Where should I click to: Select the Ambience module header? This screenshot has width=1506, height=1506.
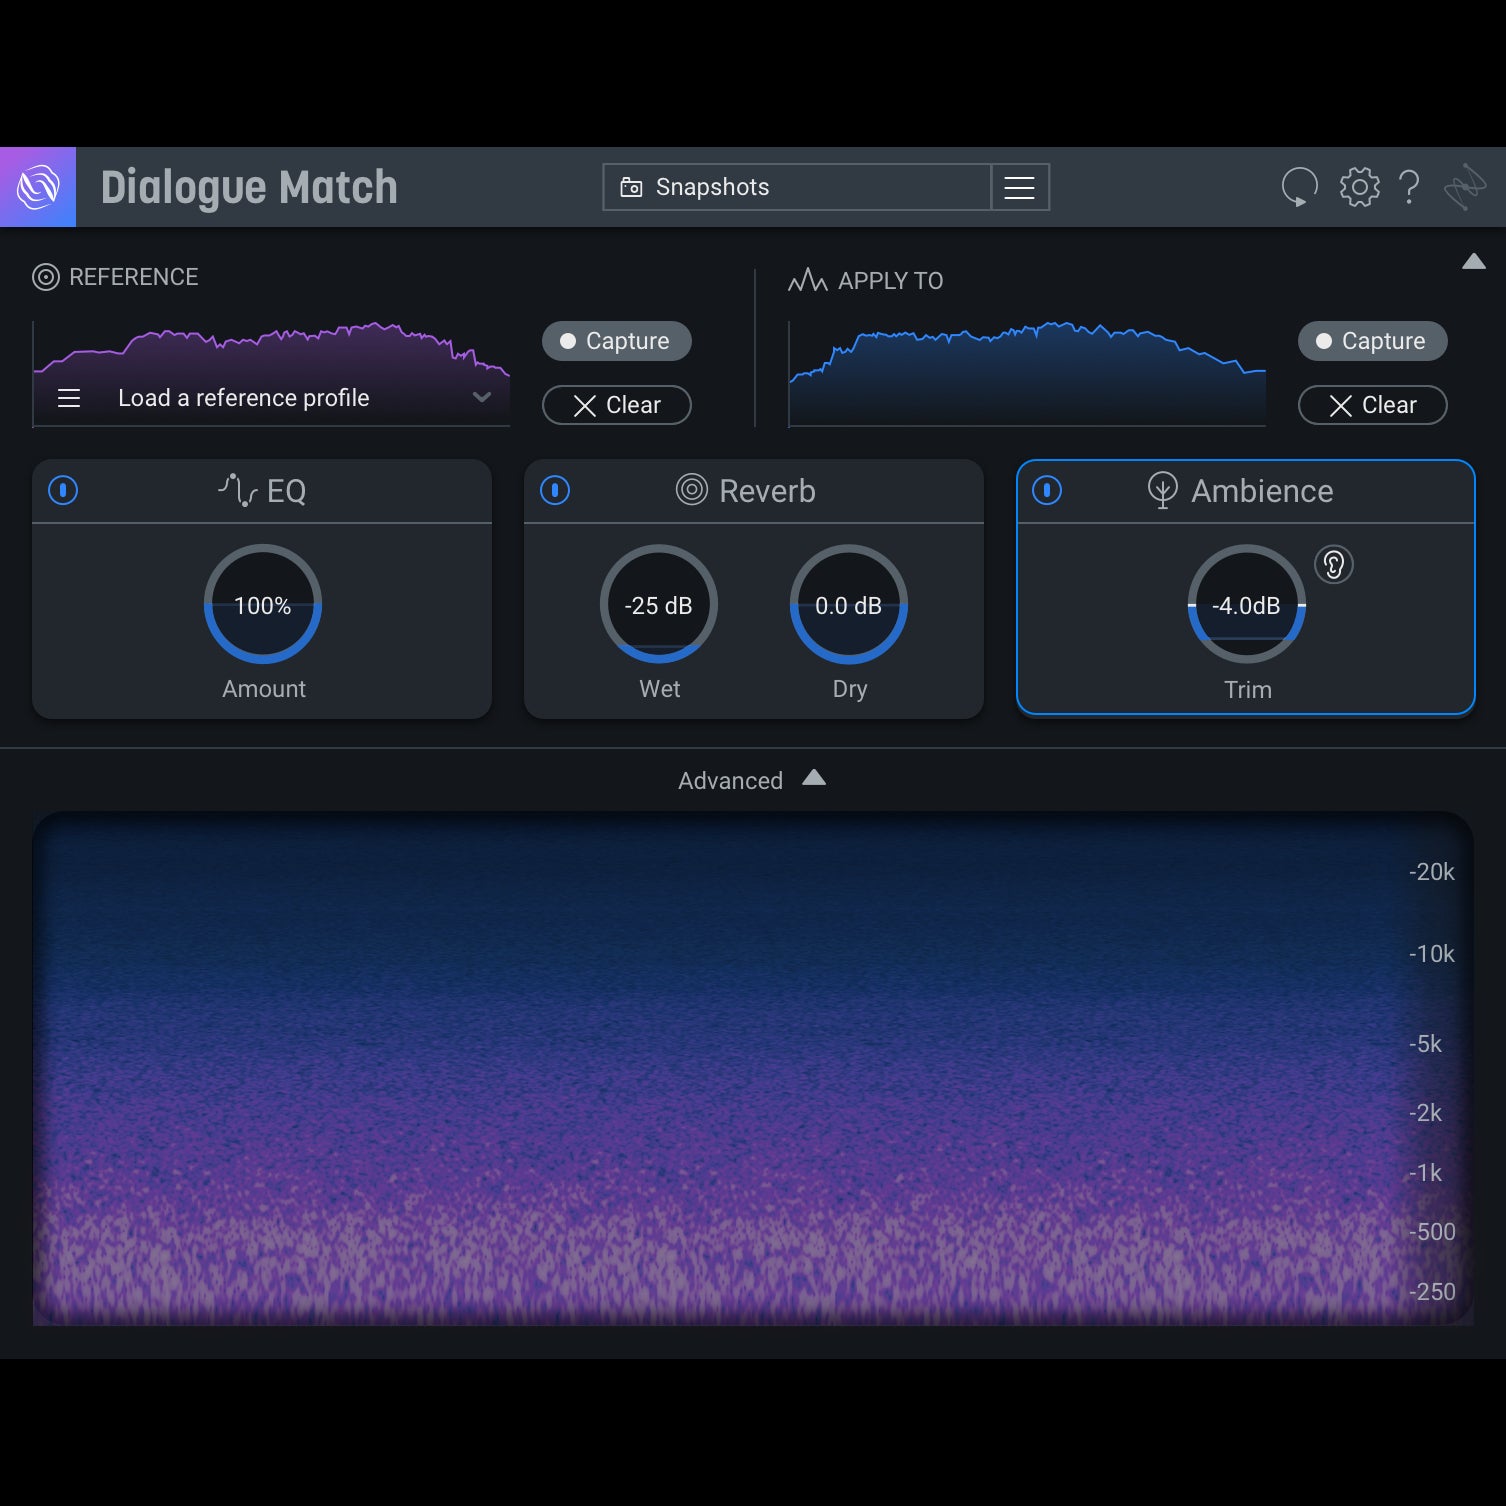(1246, 491)
